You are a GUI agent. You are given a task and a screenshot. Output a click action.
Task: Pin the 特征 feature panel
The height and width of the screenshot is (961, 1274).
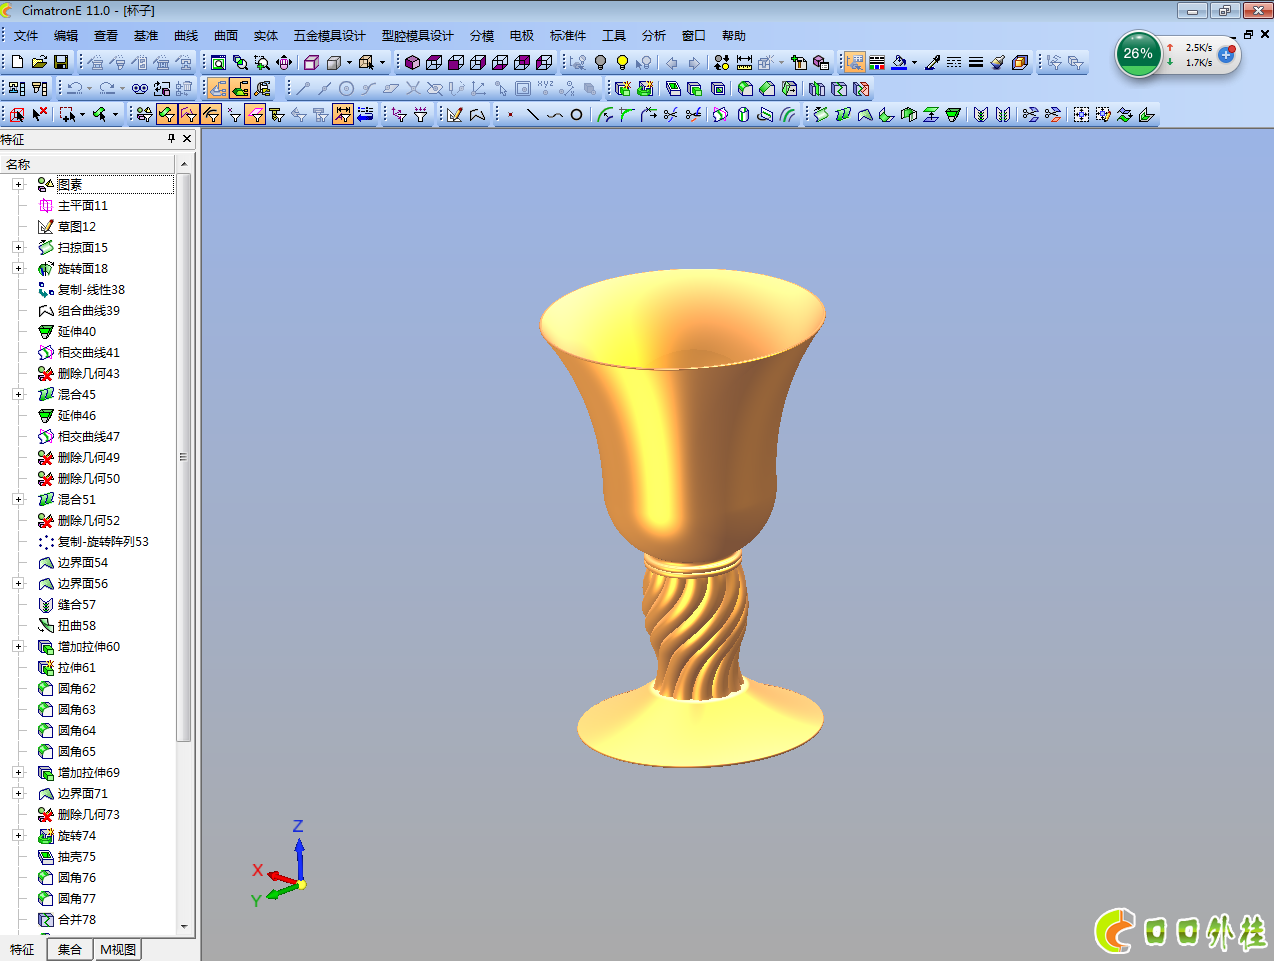point(171,139)
